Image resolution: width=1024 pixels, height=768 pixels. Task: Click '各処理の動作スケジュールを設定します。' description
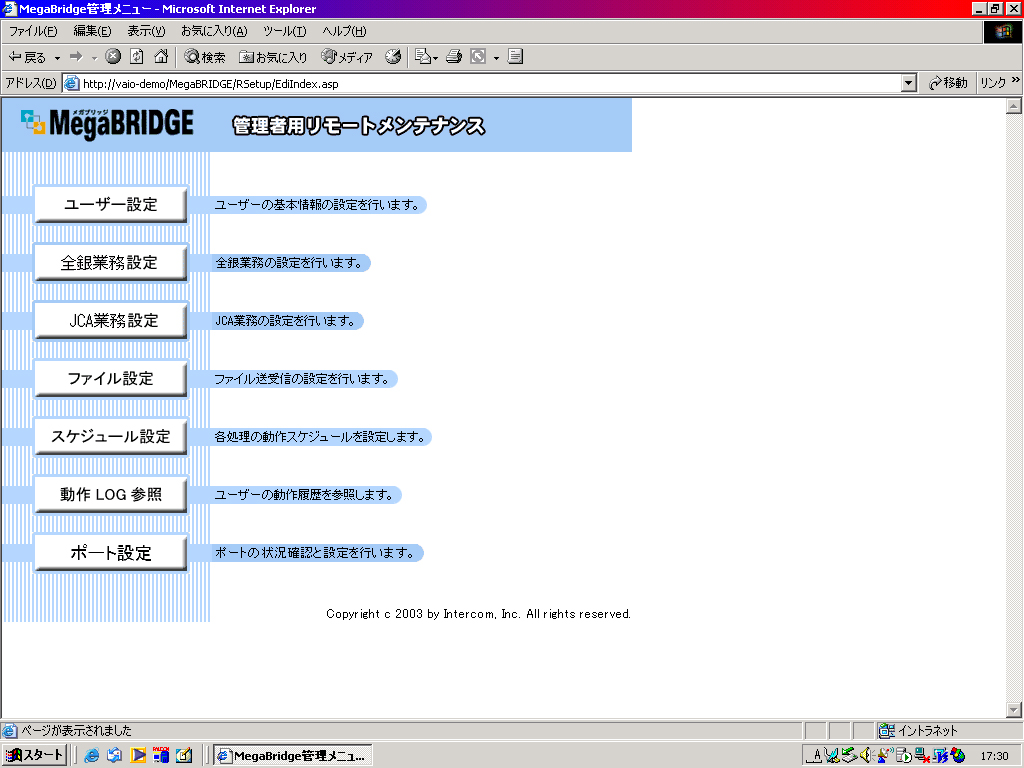320,437
